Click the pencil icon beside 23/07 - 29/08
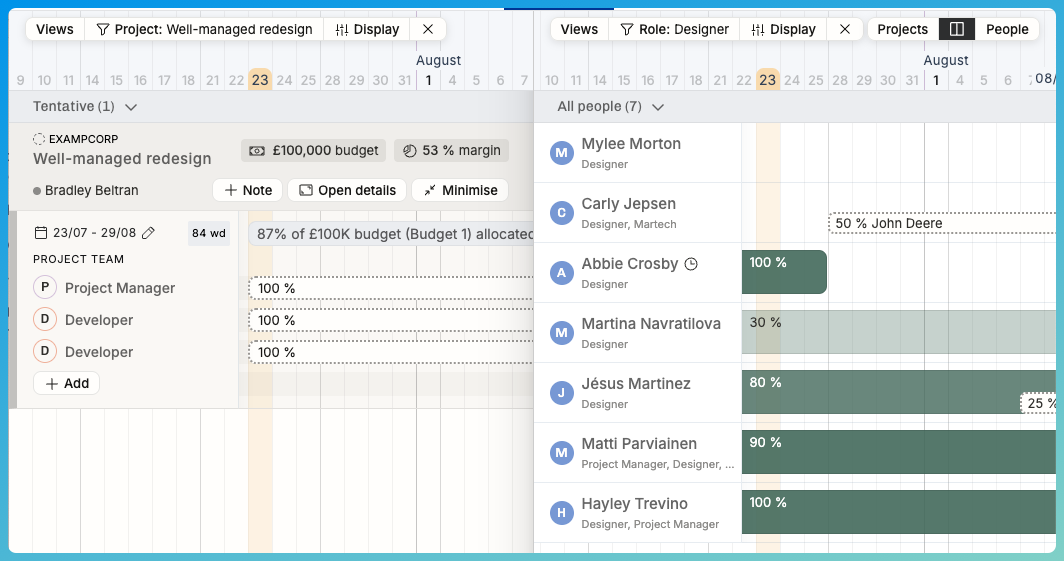 pos(149,233)
